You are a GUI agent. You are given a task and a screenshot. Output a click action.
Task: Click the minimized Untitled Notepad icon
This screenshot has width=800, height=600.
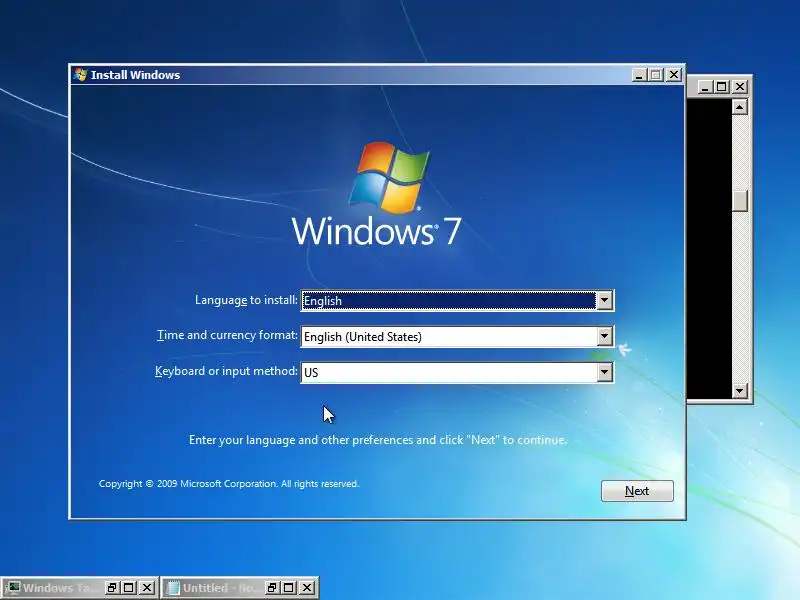point(173,588)
